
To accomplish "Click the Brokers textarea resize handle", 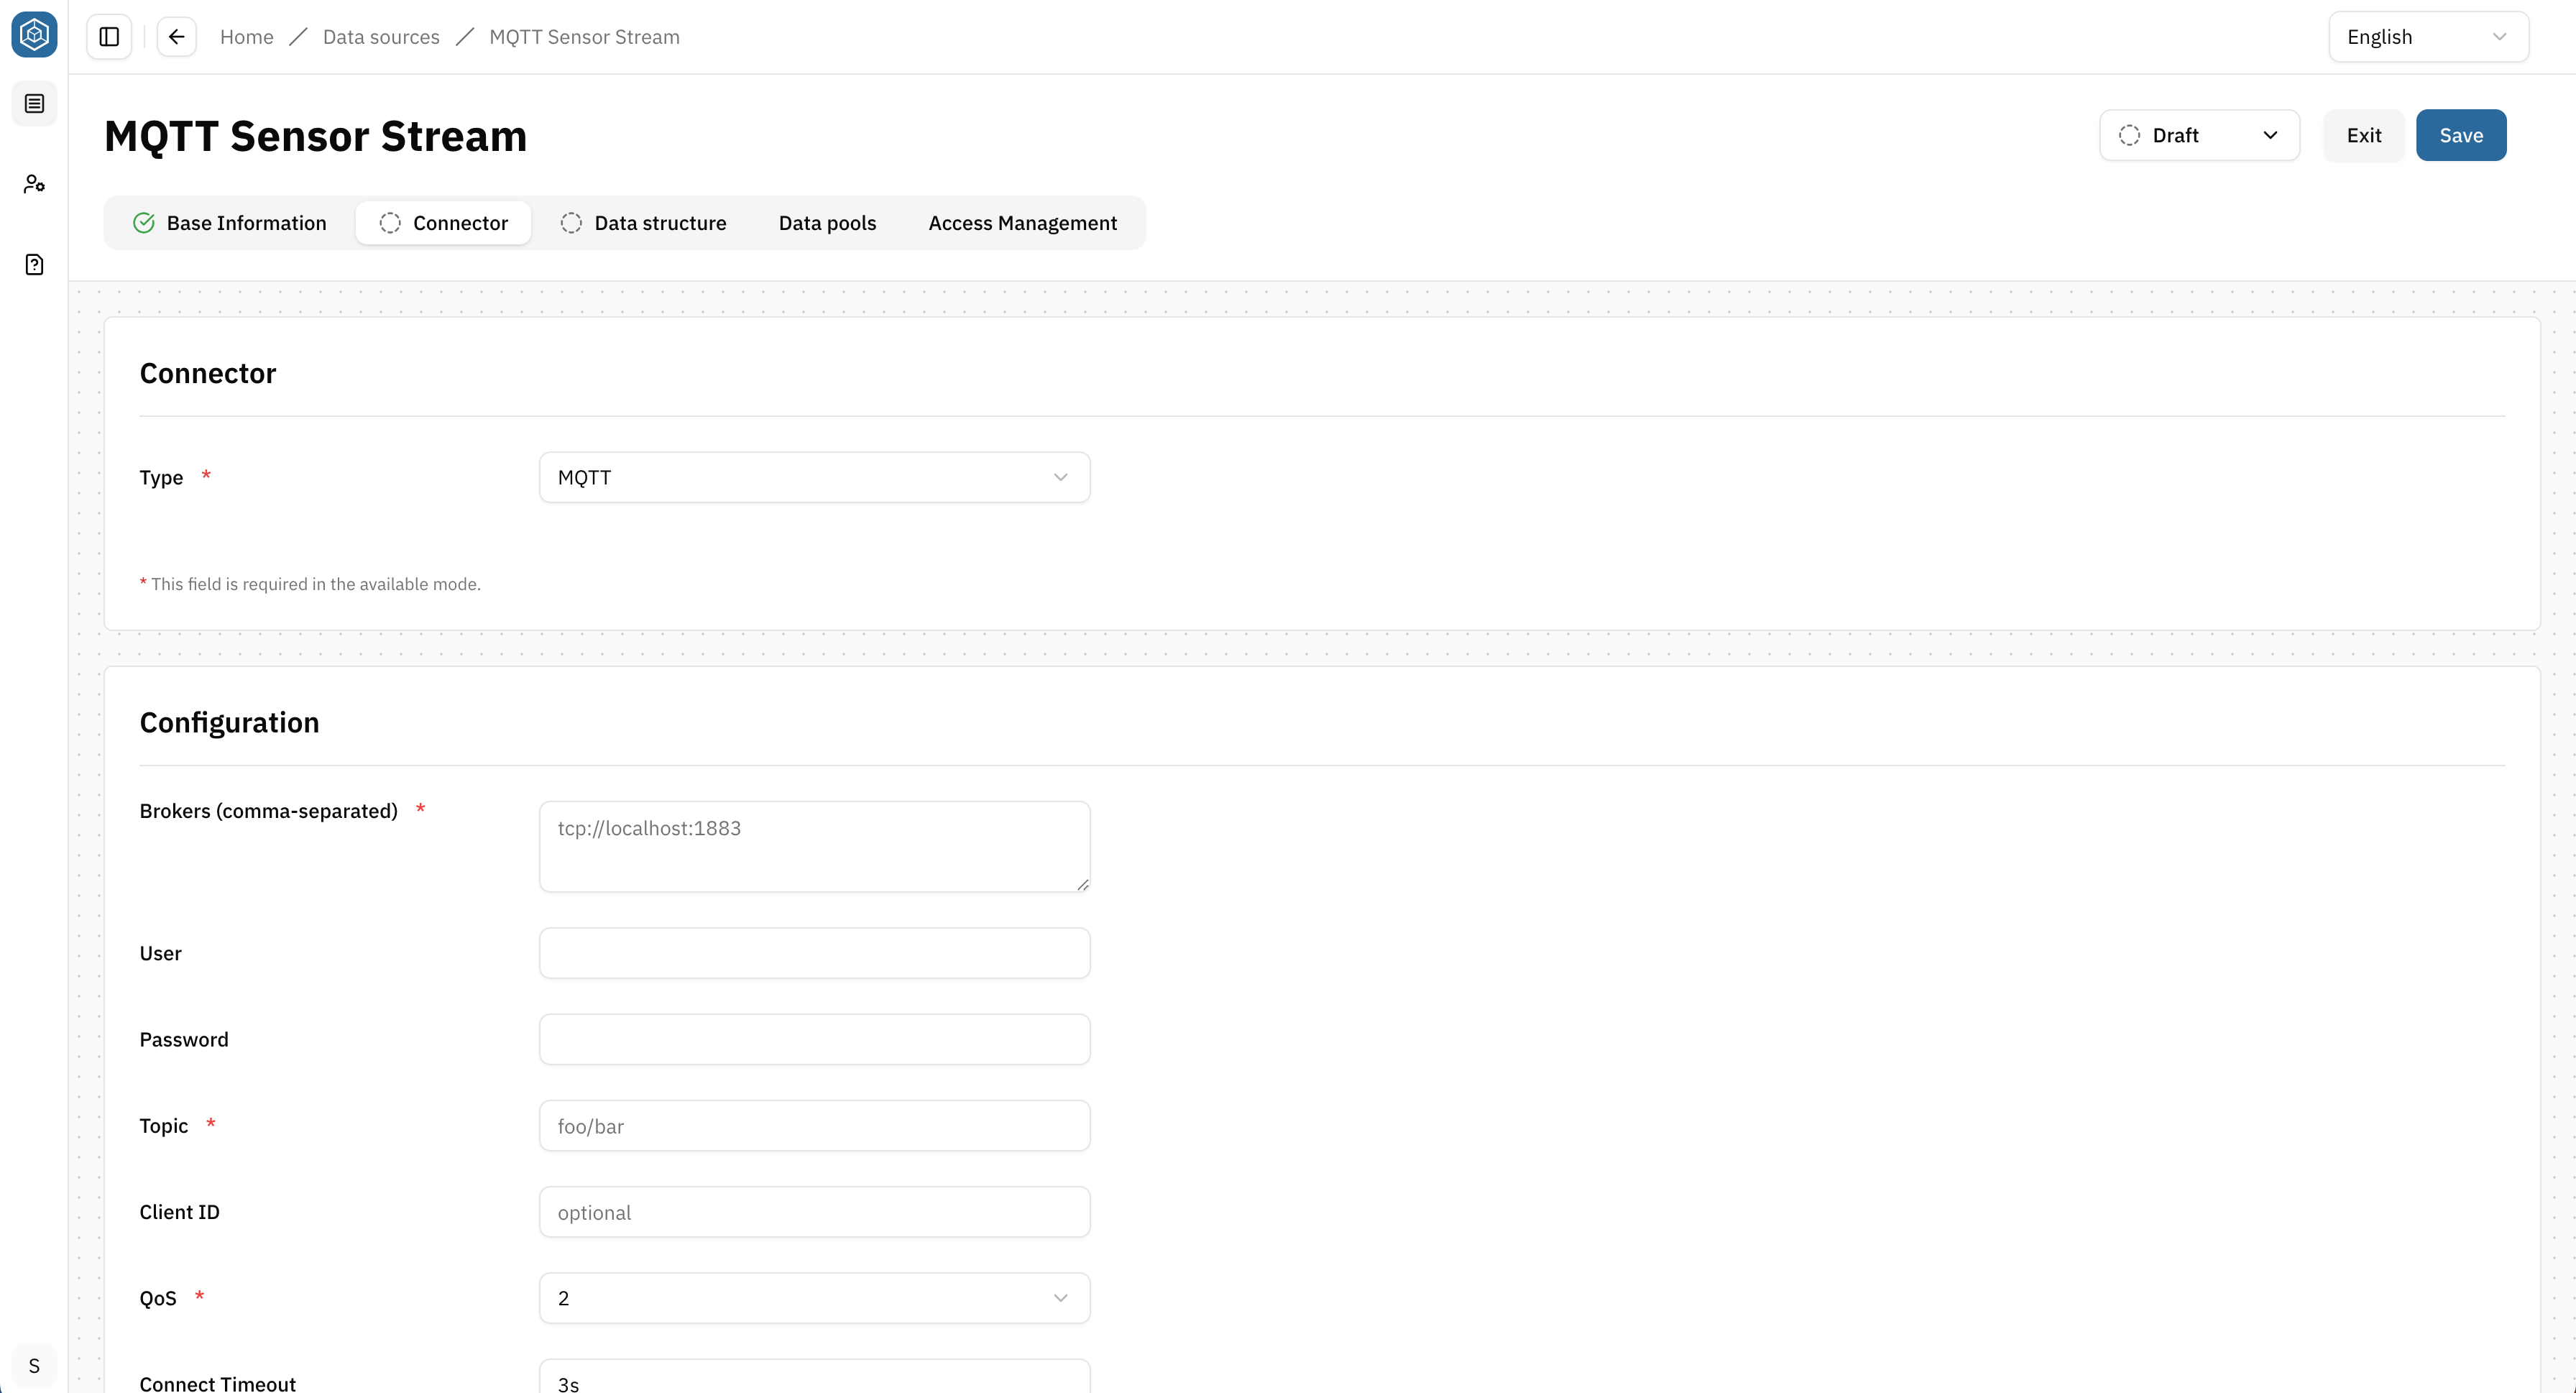I will tap(1082, 884).
